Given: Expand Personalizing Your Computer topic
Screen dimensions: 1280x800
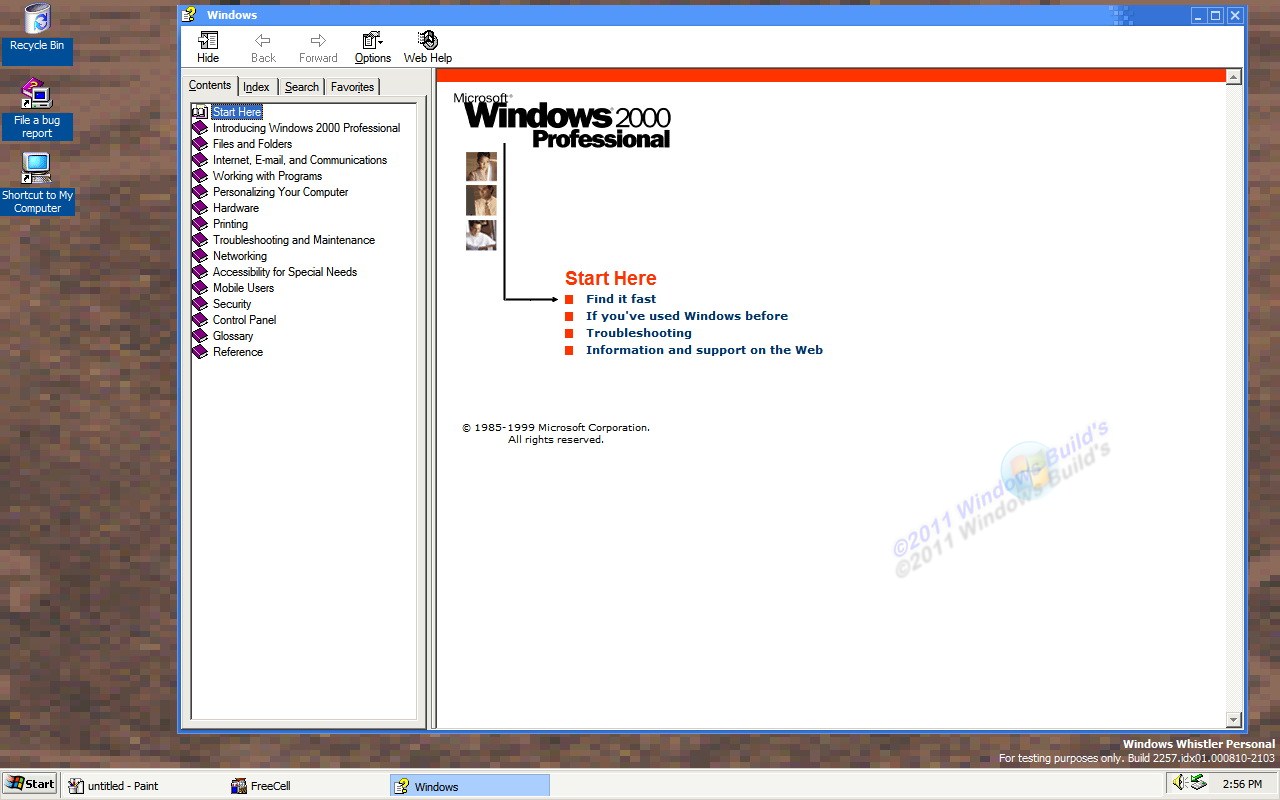Looking at the screenshot, I should 280,192.
